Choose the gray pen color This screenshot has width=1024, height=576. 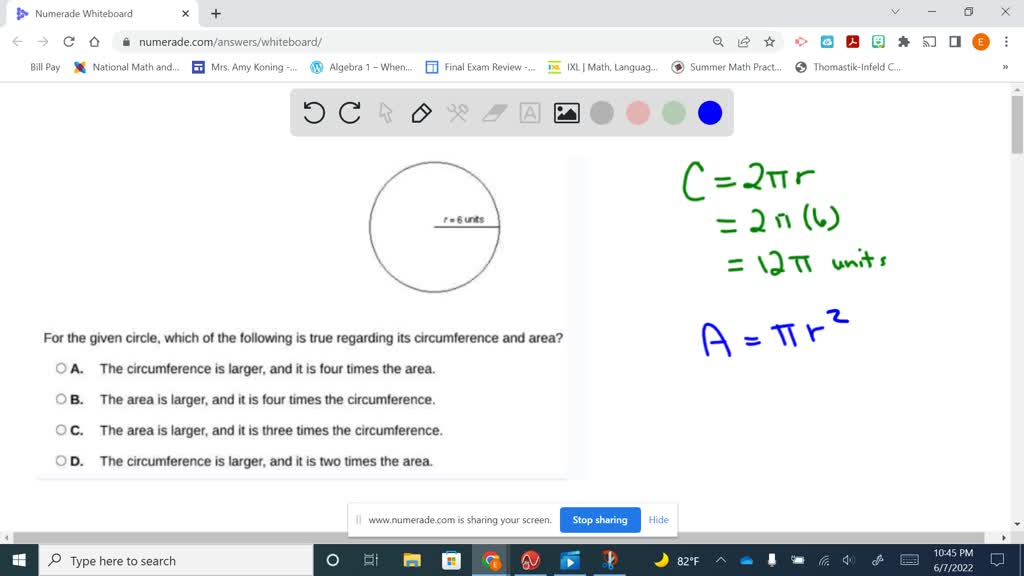601,113
